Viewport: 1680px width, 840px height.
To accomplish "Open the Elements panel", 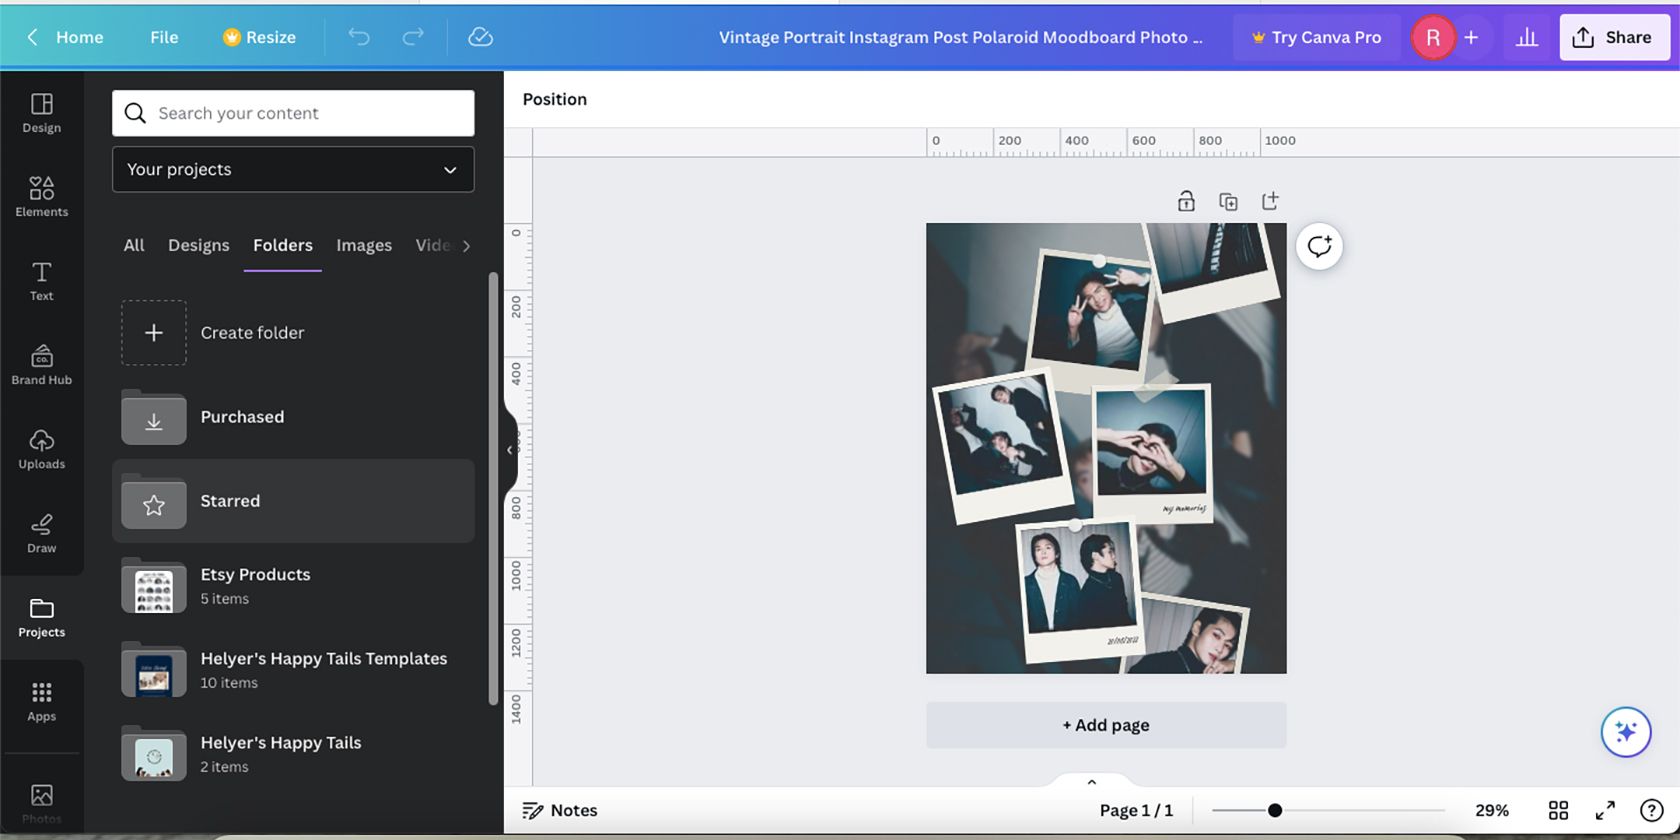I will pyautogui.click(x=41, y=196).
